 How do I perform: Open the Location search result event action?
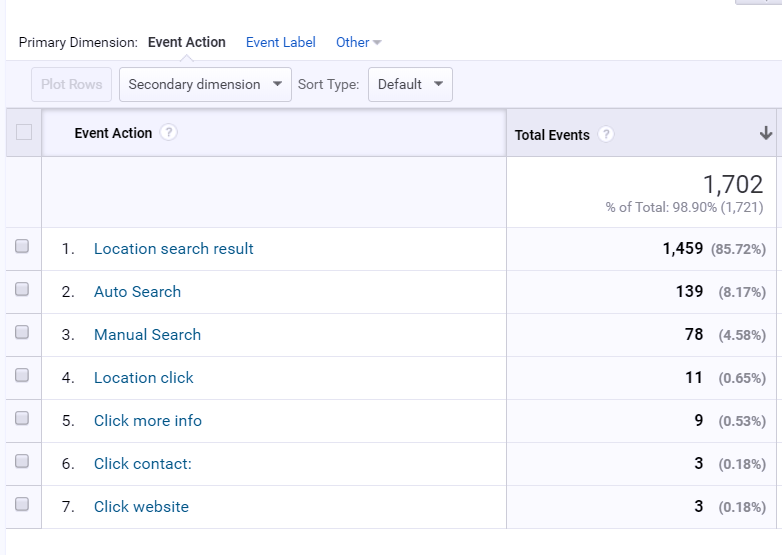click(x=174, y=249)
